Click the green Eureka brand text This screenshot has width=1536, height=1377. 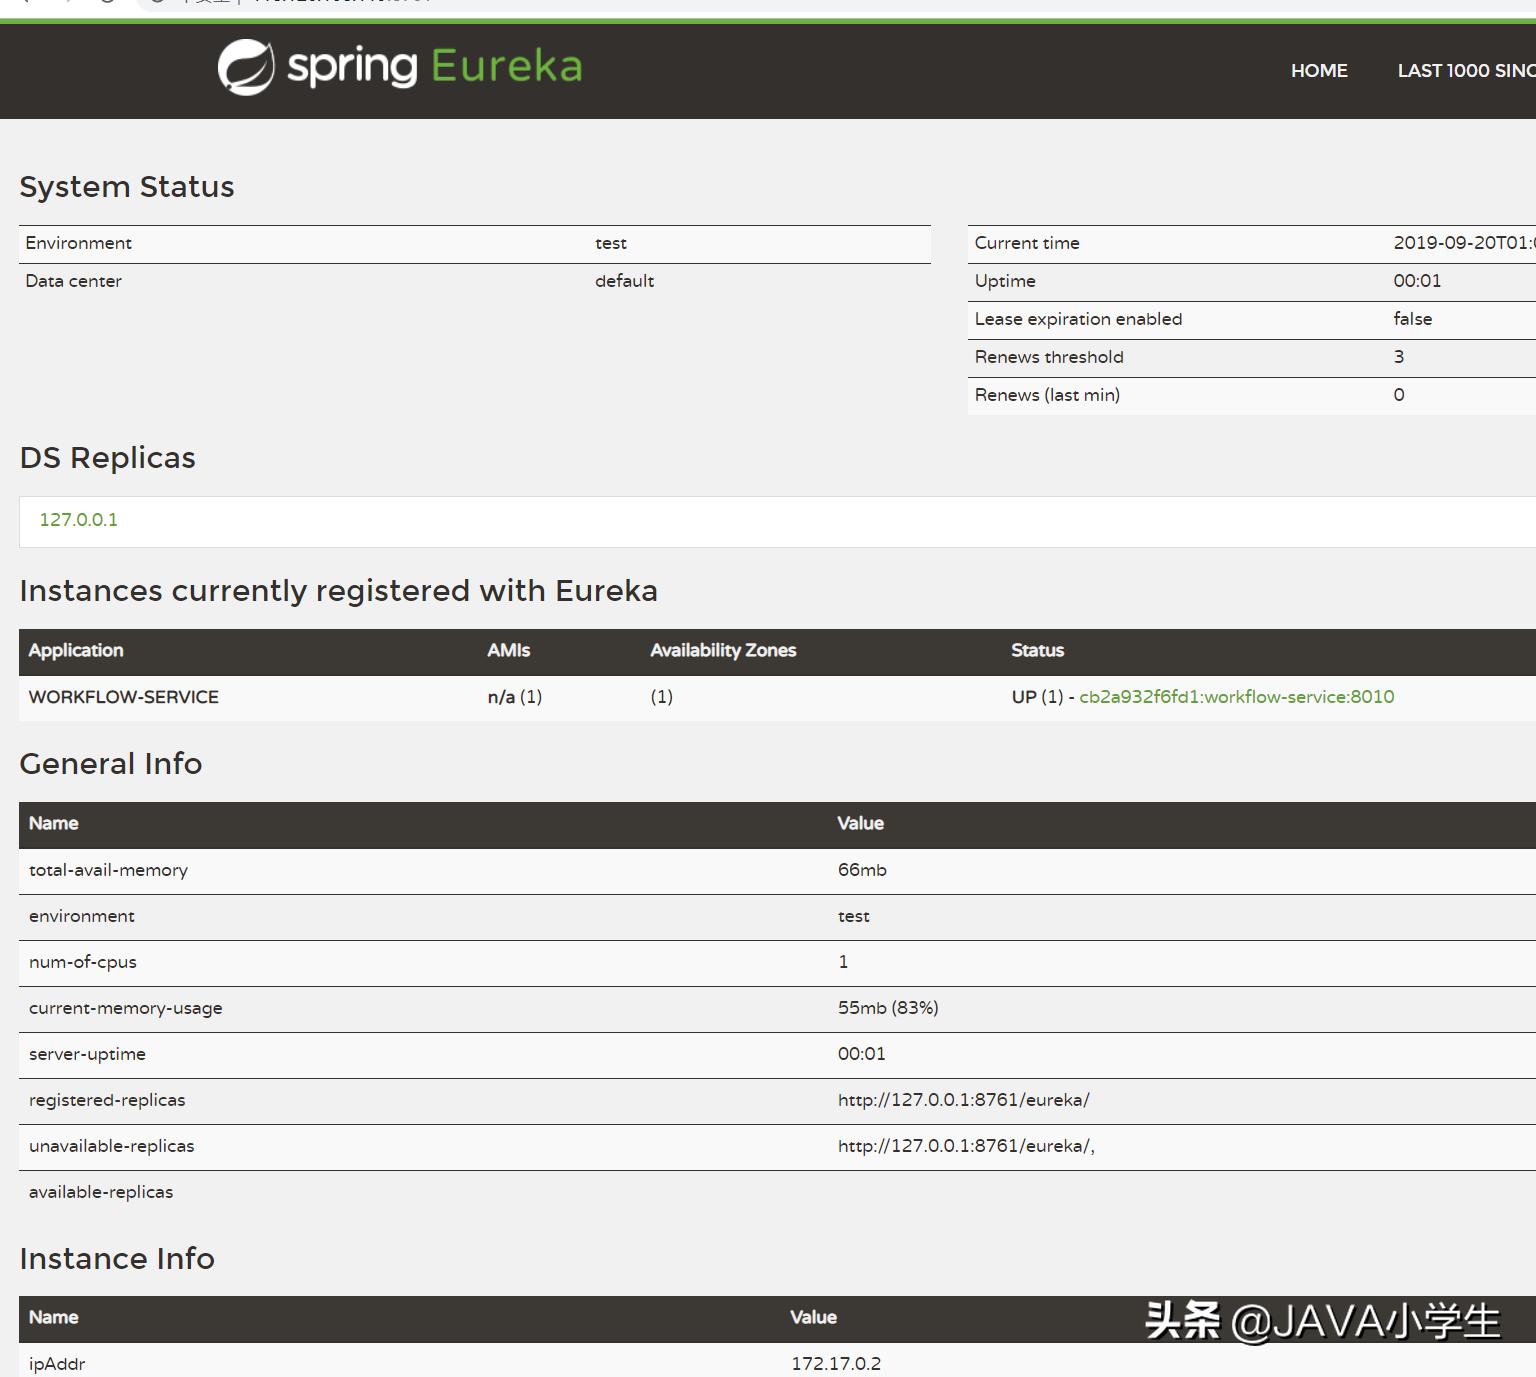506,66
